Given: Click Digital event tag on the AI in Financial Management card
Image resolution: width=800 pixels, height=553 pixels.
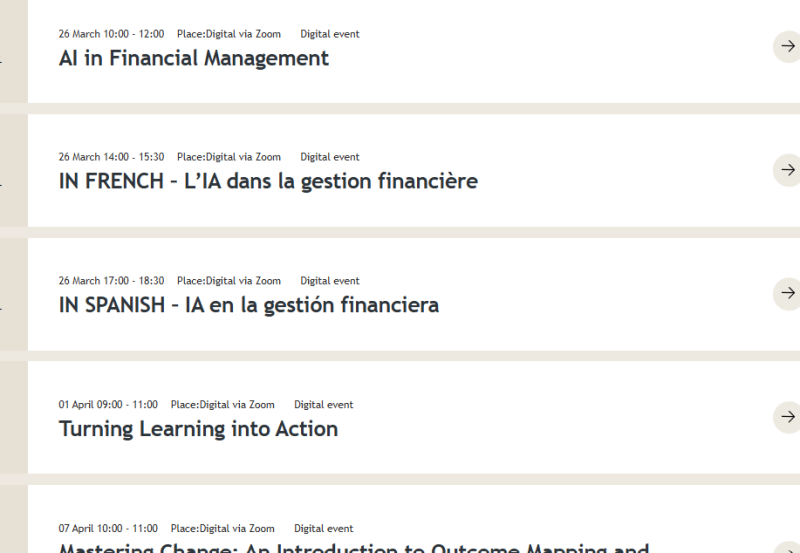Looking at the screenshot, I should pyautogui.click(x=330, y=34).
